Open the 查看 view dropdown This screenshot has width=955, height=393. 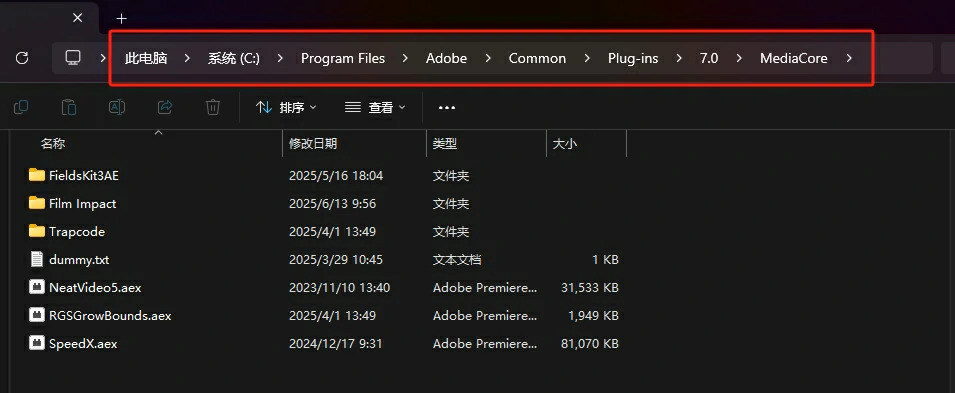(375, 107)
